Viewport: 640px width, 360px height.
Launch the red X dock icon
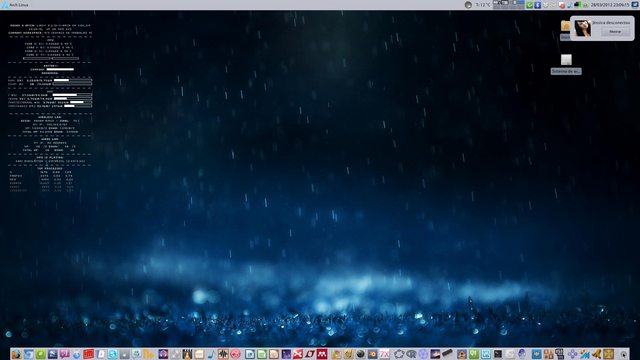click(298, 354)
